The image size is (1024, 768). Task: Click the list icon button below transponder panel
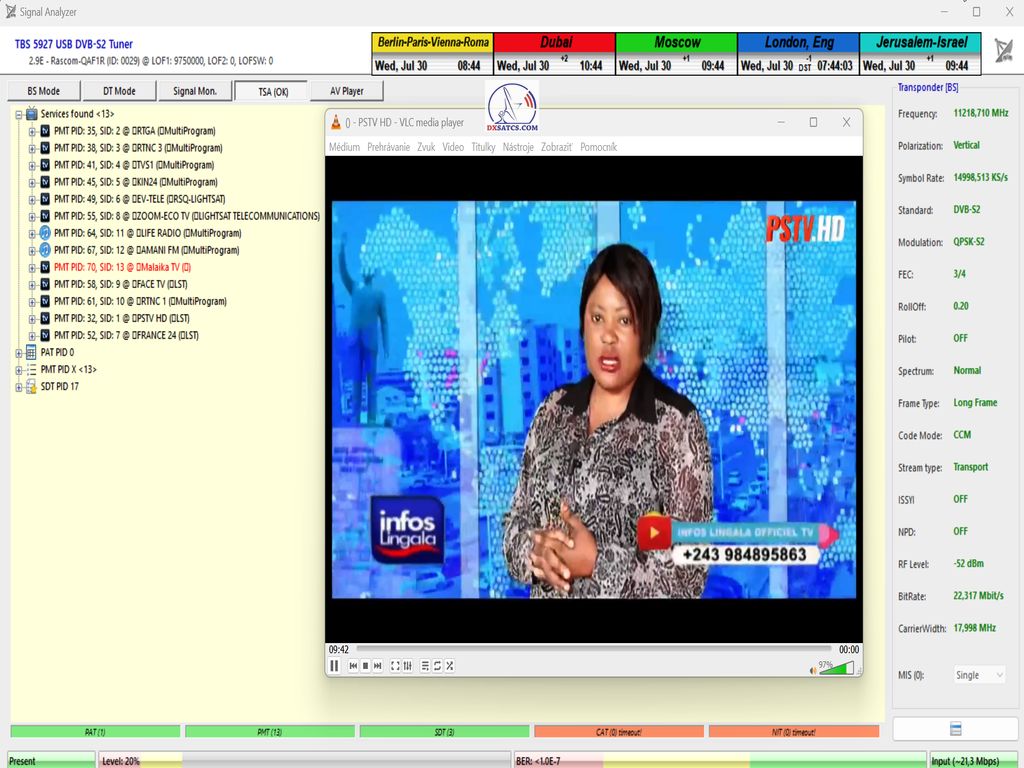[x=955, y=729]
